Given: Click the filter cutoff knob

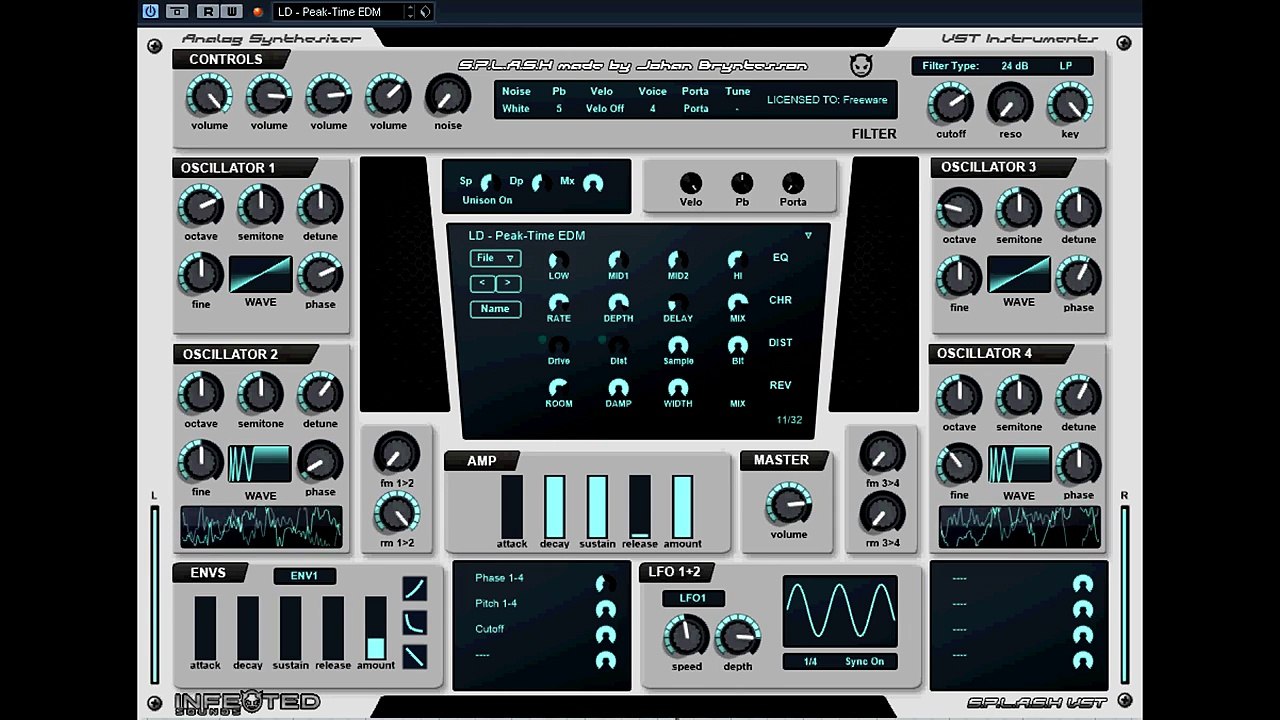Looking at the screenshot, I should pos(950,103).
